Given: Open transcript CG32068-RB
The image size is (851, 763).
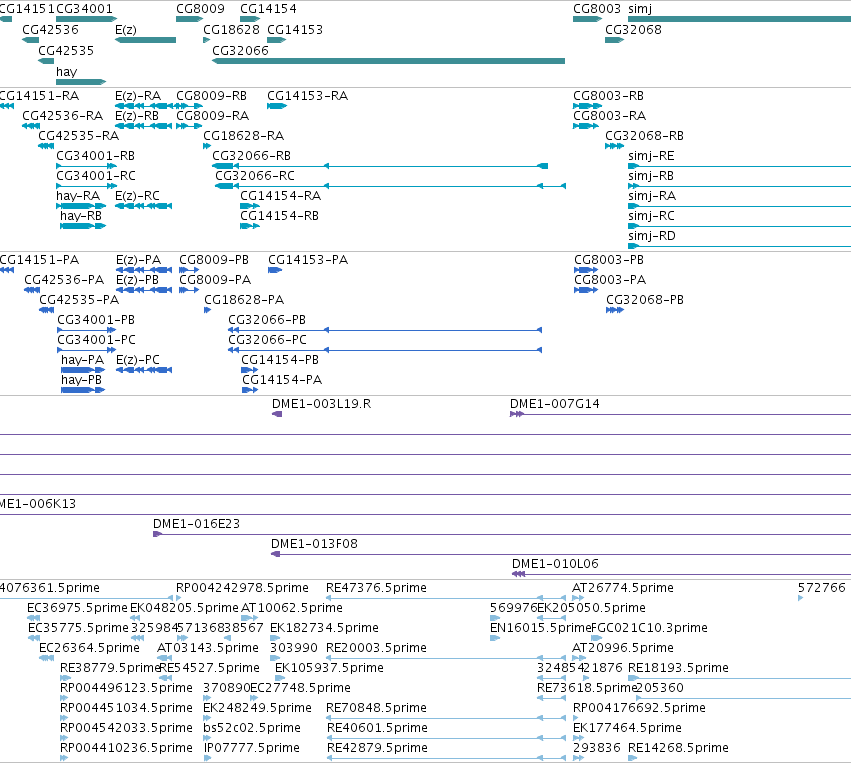Looking at the screenshot, I should [644, 136].
